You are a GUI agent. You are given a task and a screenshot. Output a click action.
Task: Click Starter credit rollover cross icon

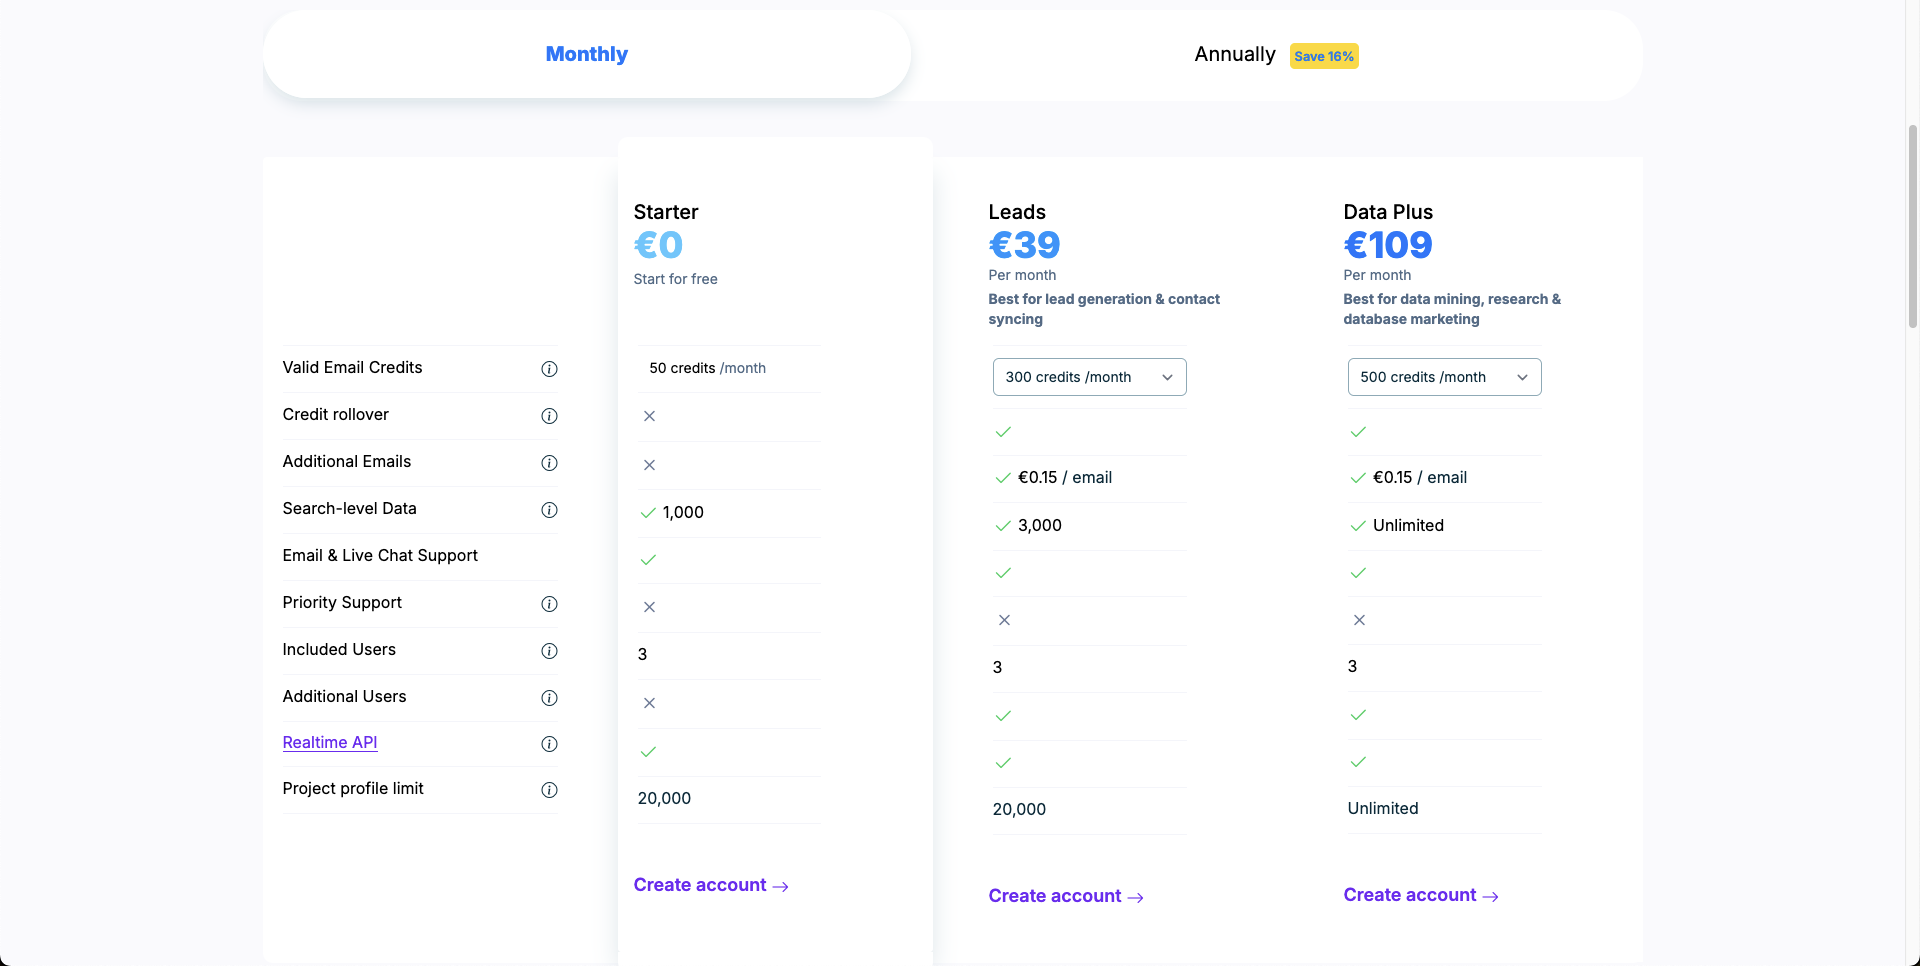(649, 416)
